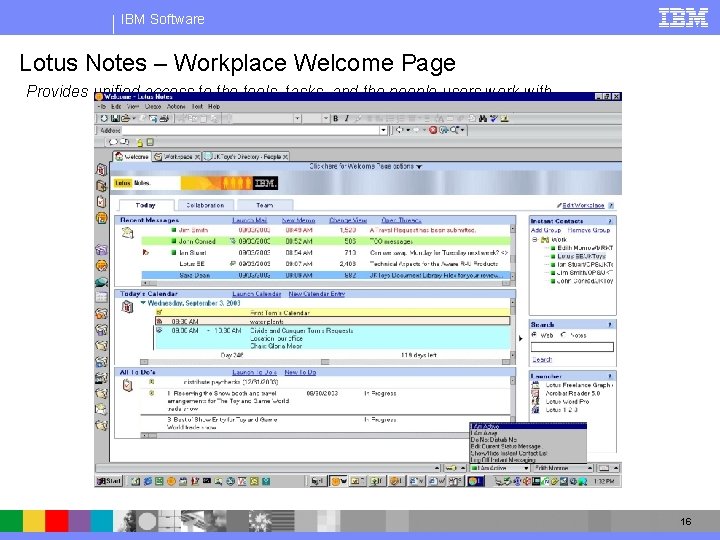Click the Edit Workplace help icon
The image size is (720, 540).
point(611,205)
